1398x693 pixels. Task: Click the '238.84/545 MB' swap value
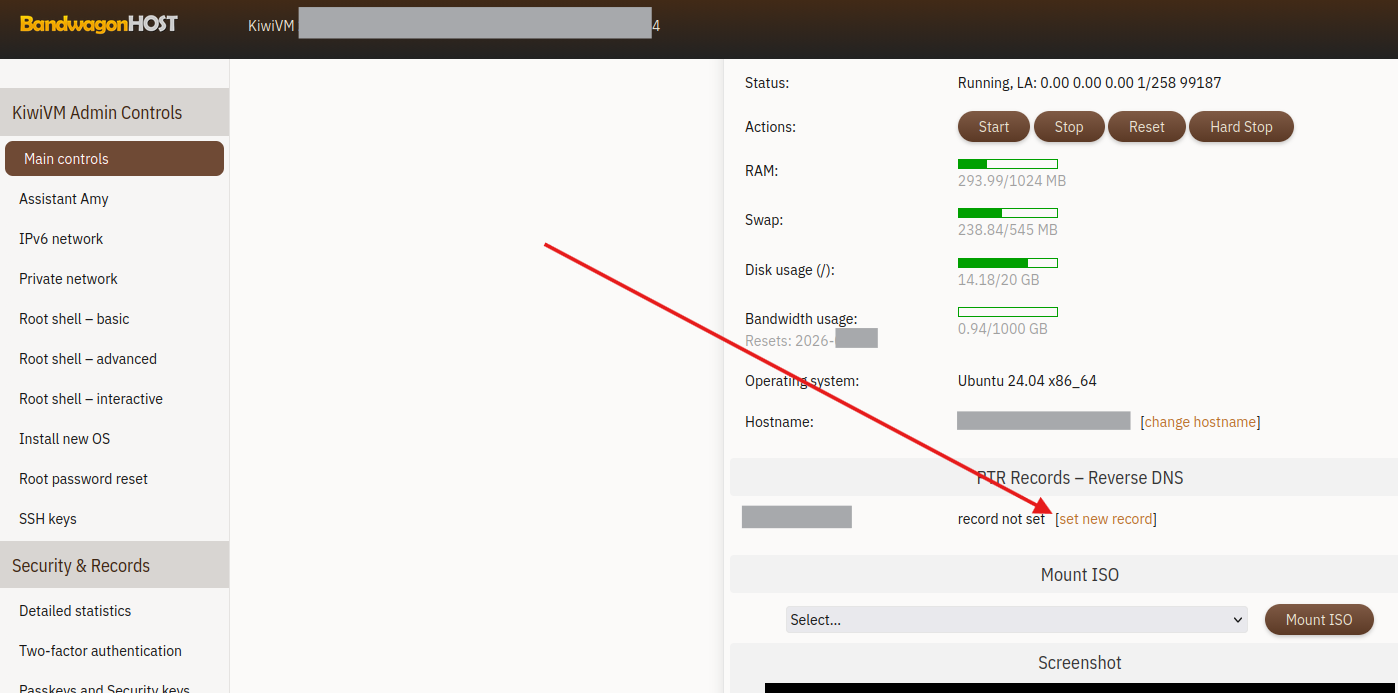tap(1008, 230)
